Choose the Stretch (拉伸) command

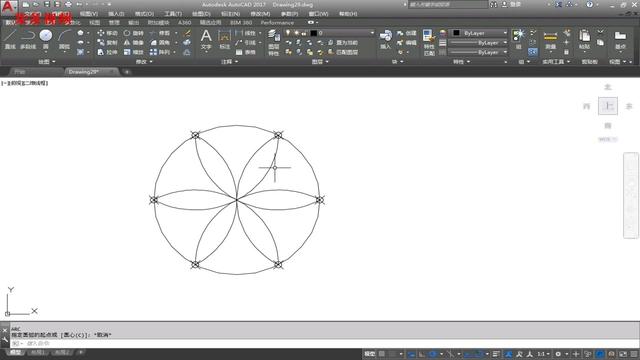[x=107, y=52]
